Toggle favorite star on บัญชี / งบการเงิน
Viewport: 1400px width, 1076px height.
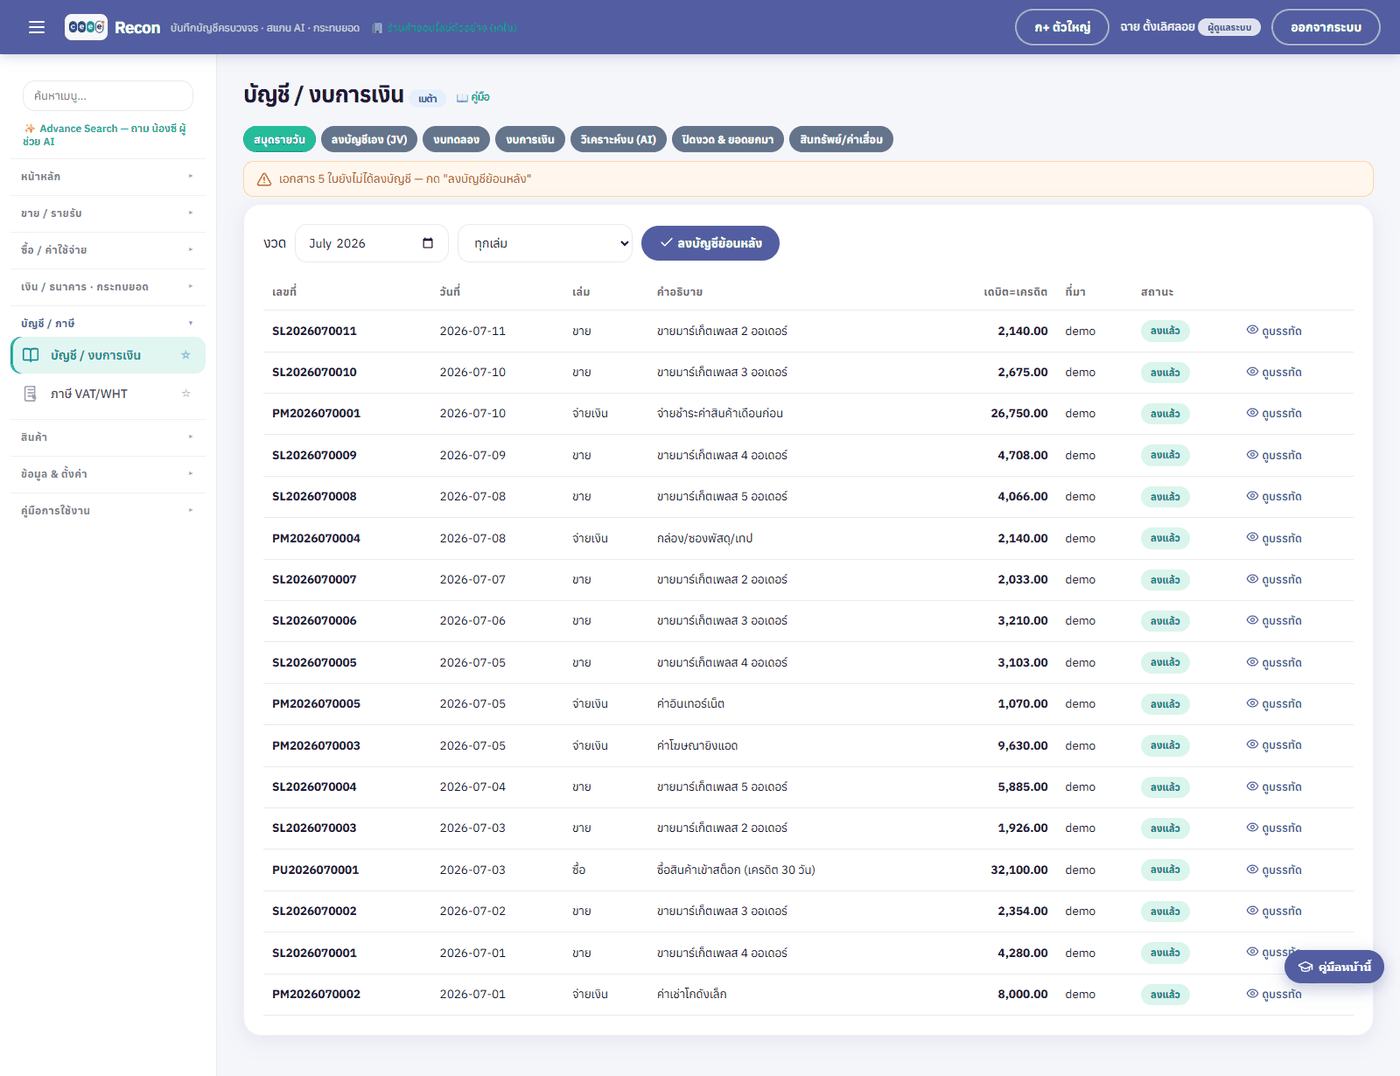click(x=185, y=355)
